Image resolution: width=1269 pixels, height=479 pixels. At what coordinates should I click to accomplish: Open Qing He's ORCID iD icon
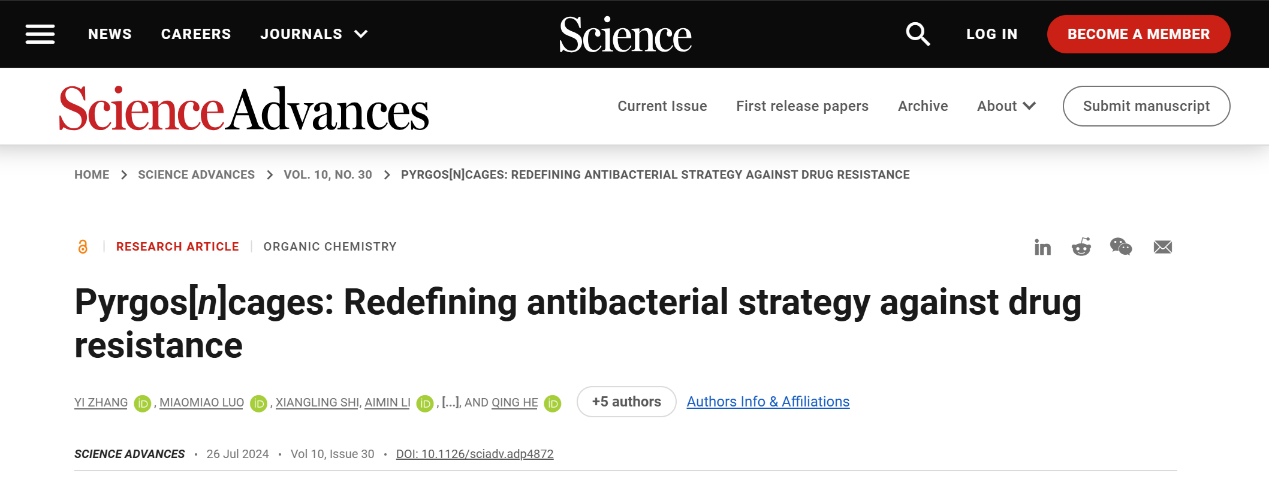tap(552, 403)
